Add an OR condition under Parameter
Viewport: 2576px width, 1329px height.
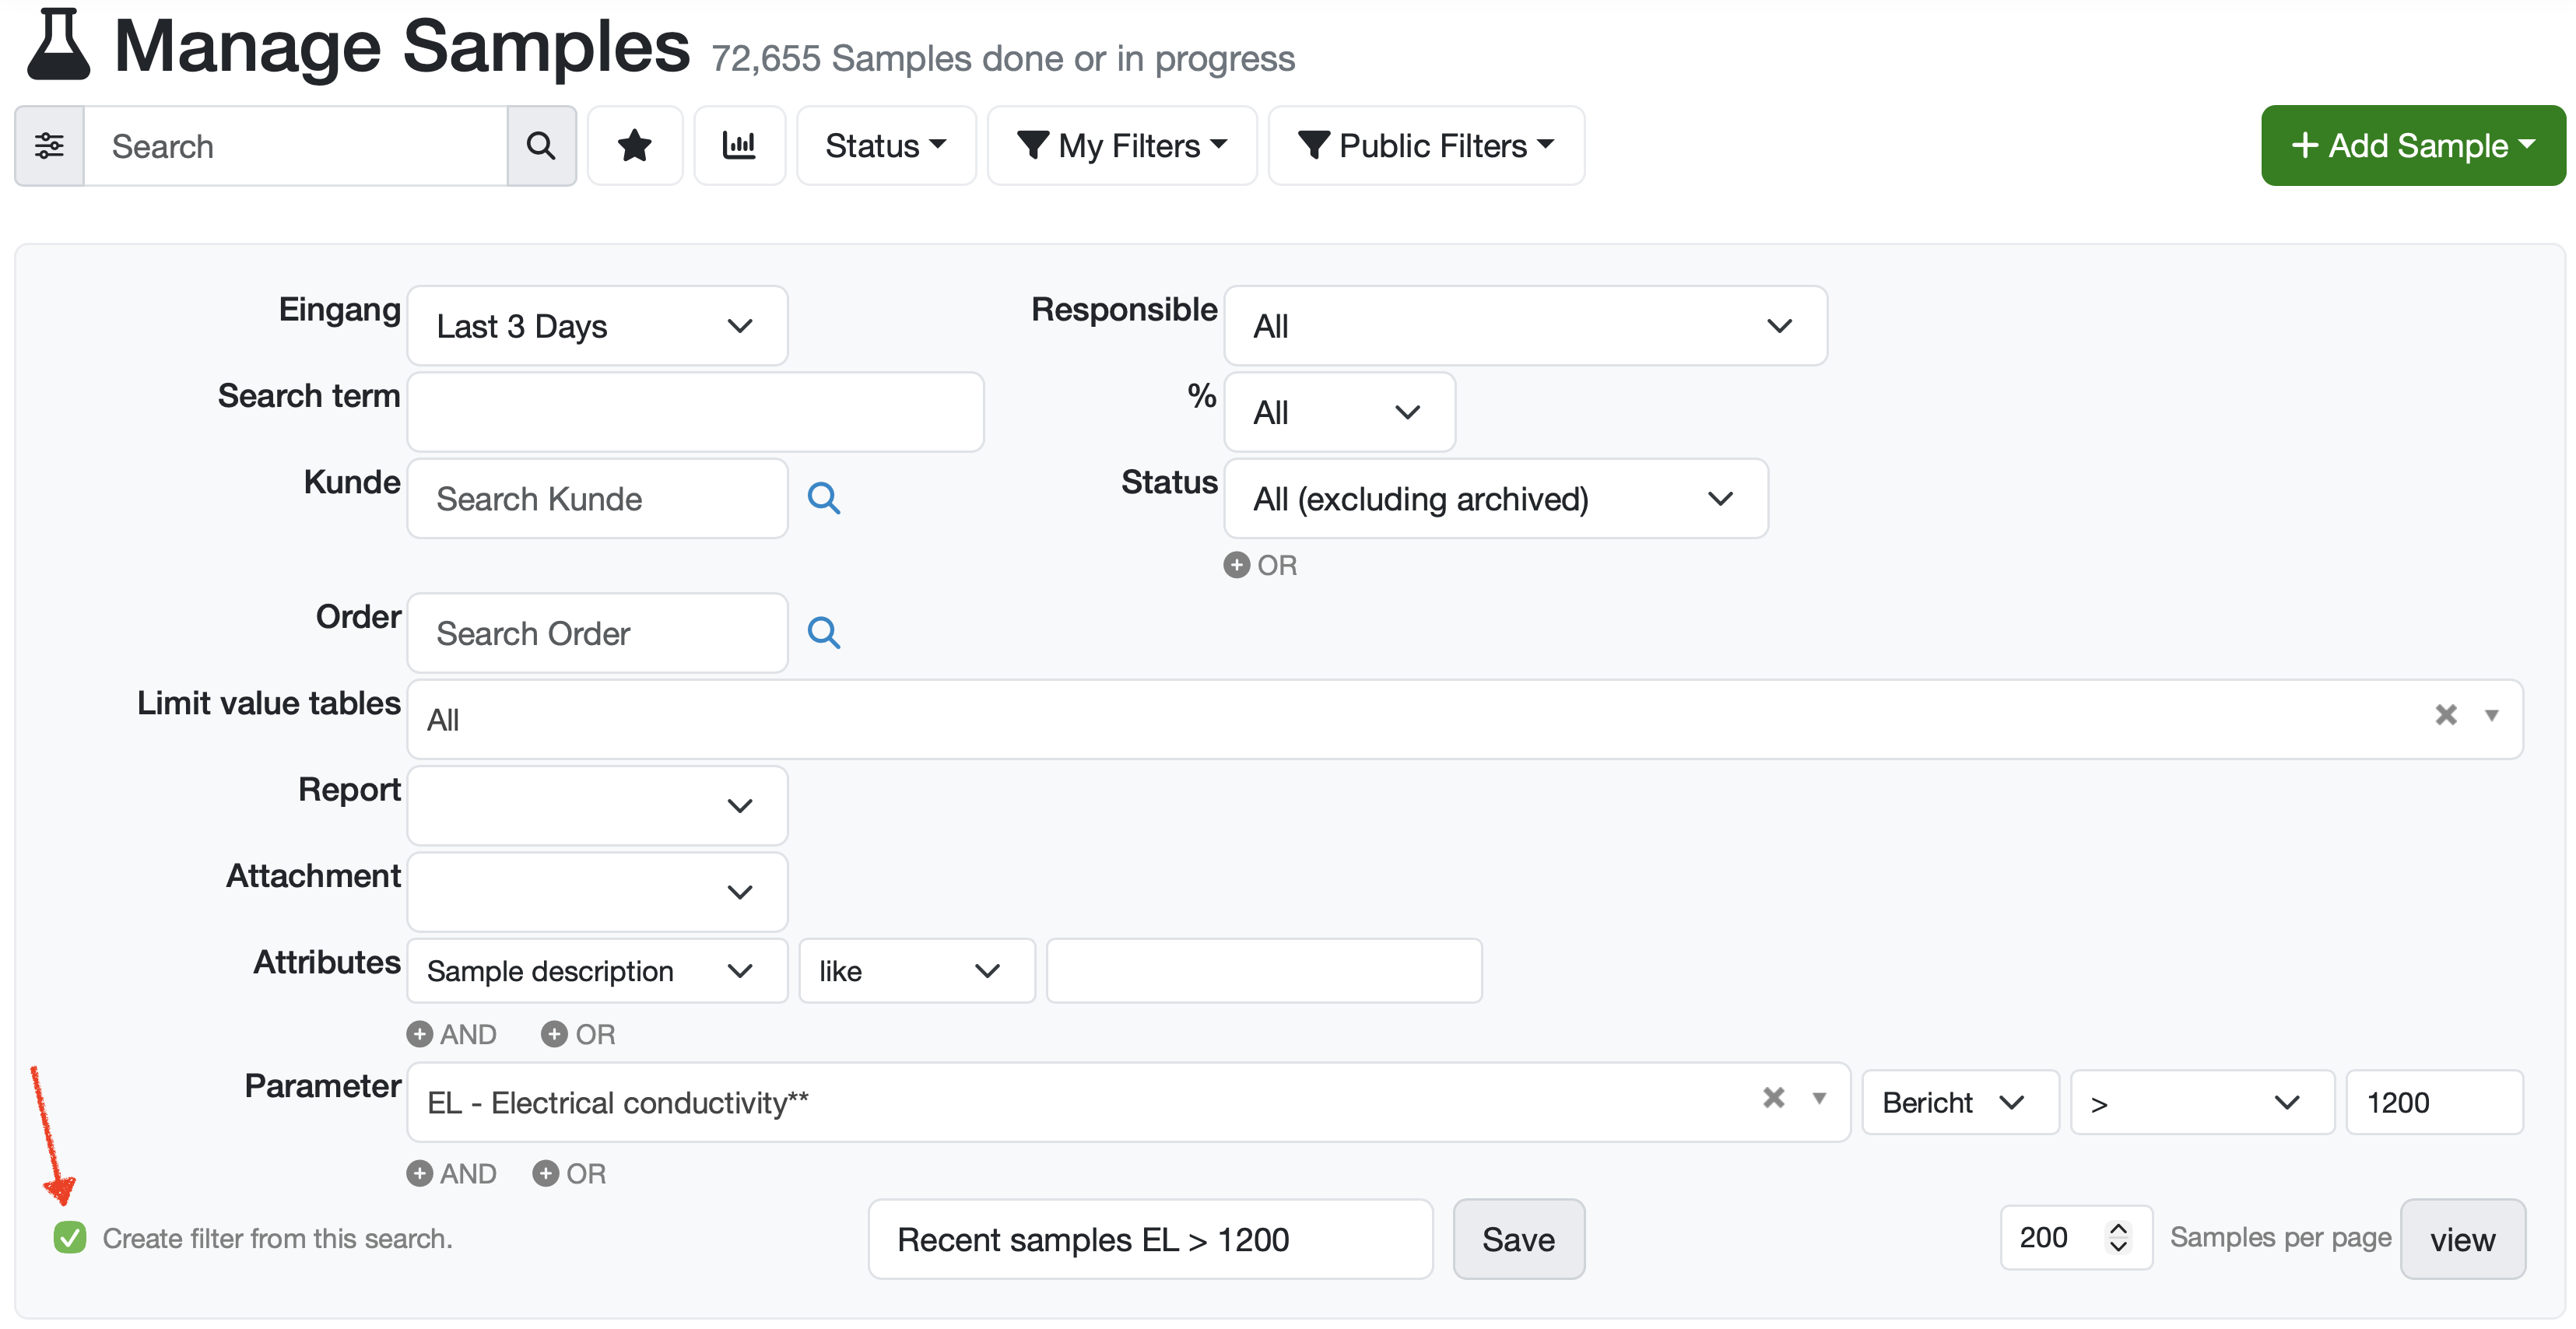[569, 1173]
